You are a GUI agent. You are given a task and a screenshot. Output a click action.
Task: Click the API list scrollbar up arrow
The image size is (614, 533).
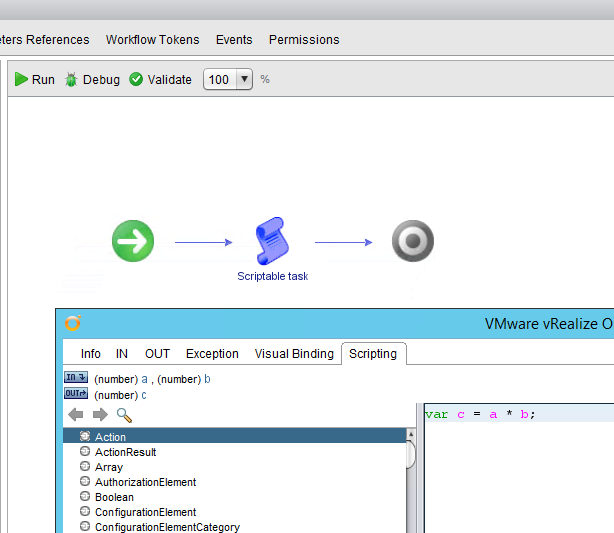click(411, 434)
